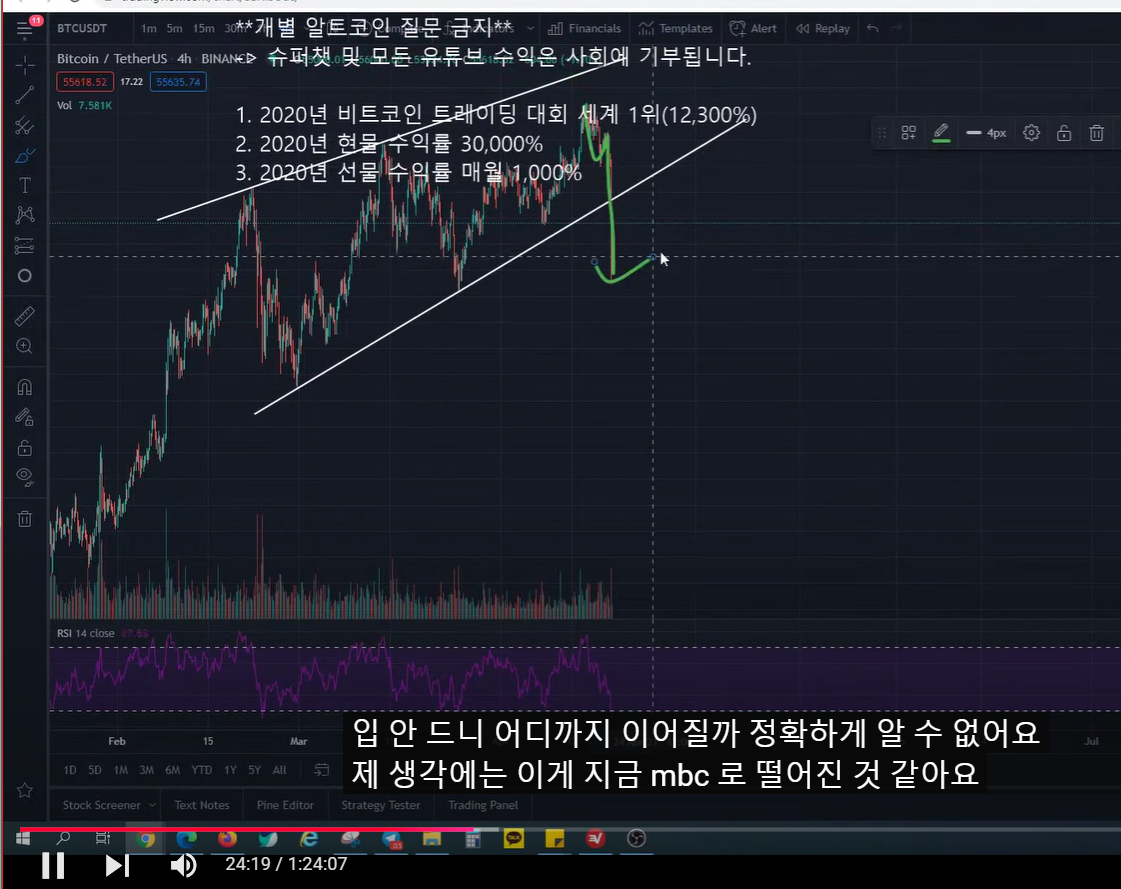Viewport: 1121px width, 889px height.
Task: Change the brush line color swatch
Action: click(942, 133)
